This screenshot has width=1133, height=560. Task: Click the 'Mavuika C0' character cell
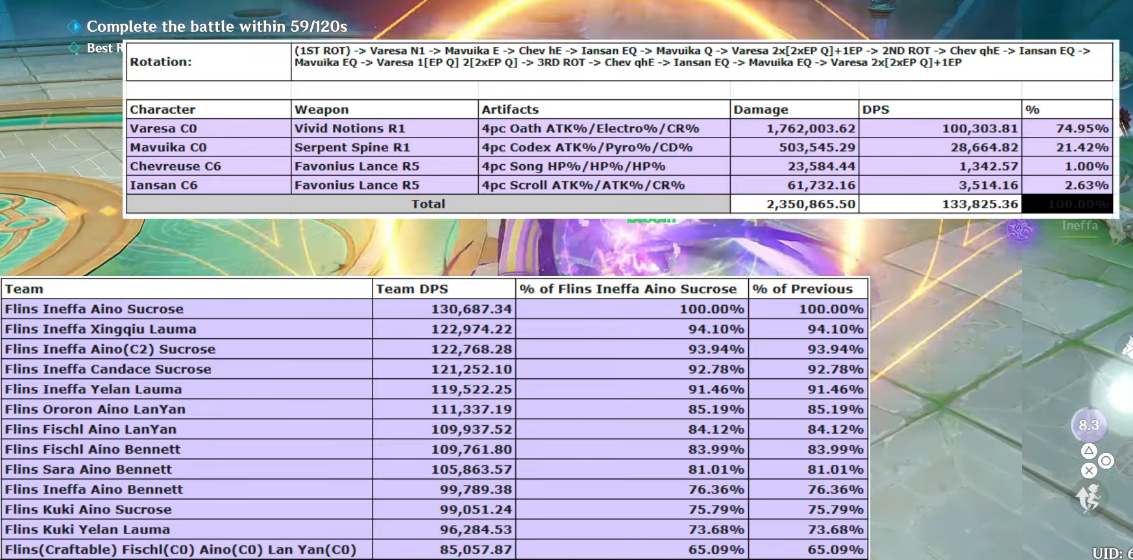(x=209, y=147)
